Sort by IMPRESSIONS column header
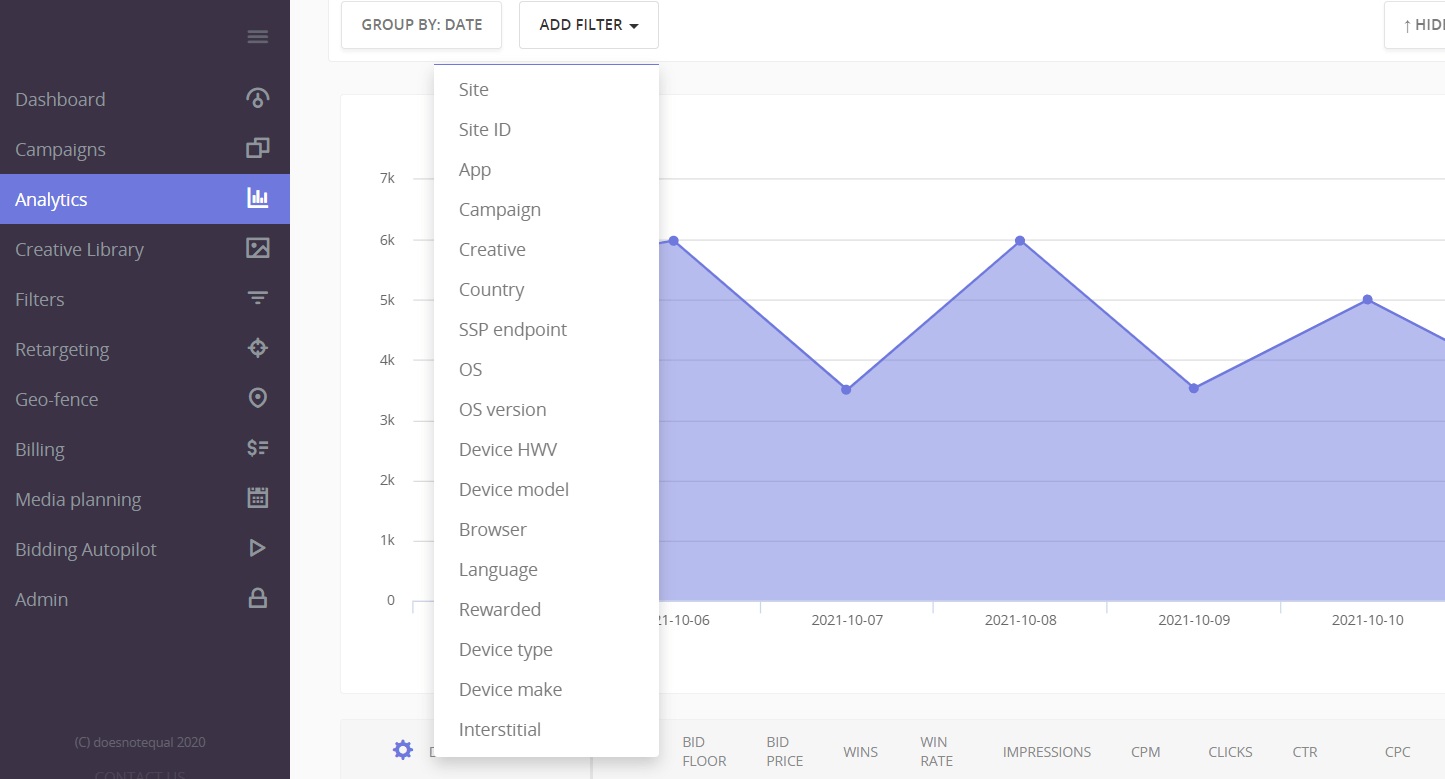1445x779 pixels. pyautogui.click(x=1047, y=752)
